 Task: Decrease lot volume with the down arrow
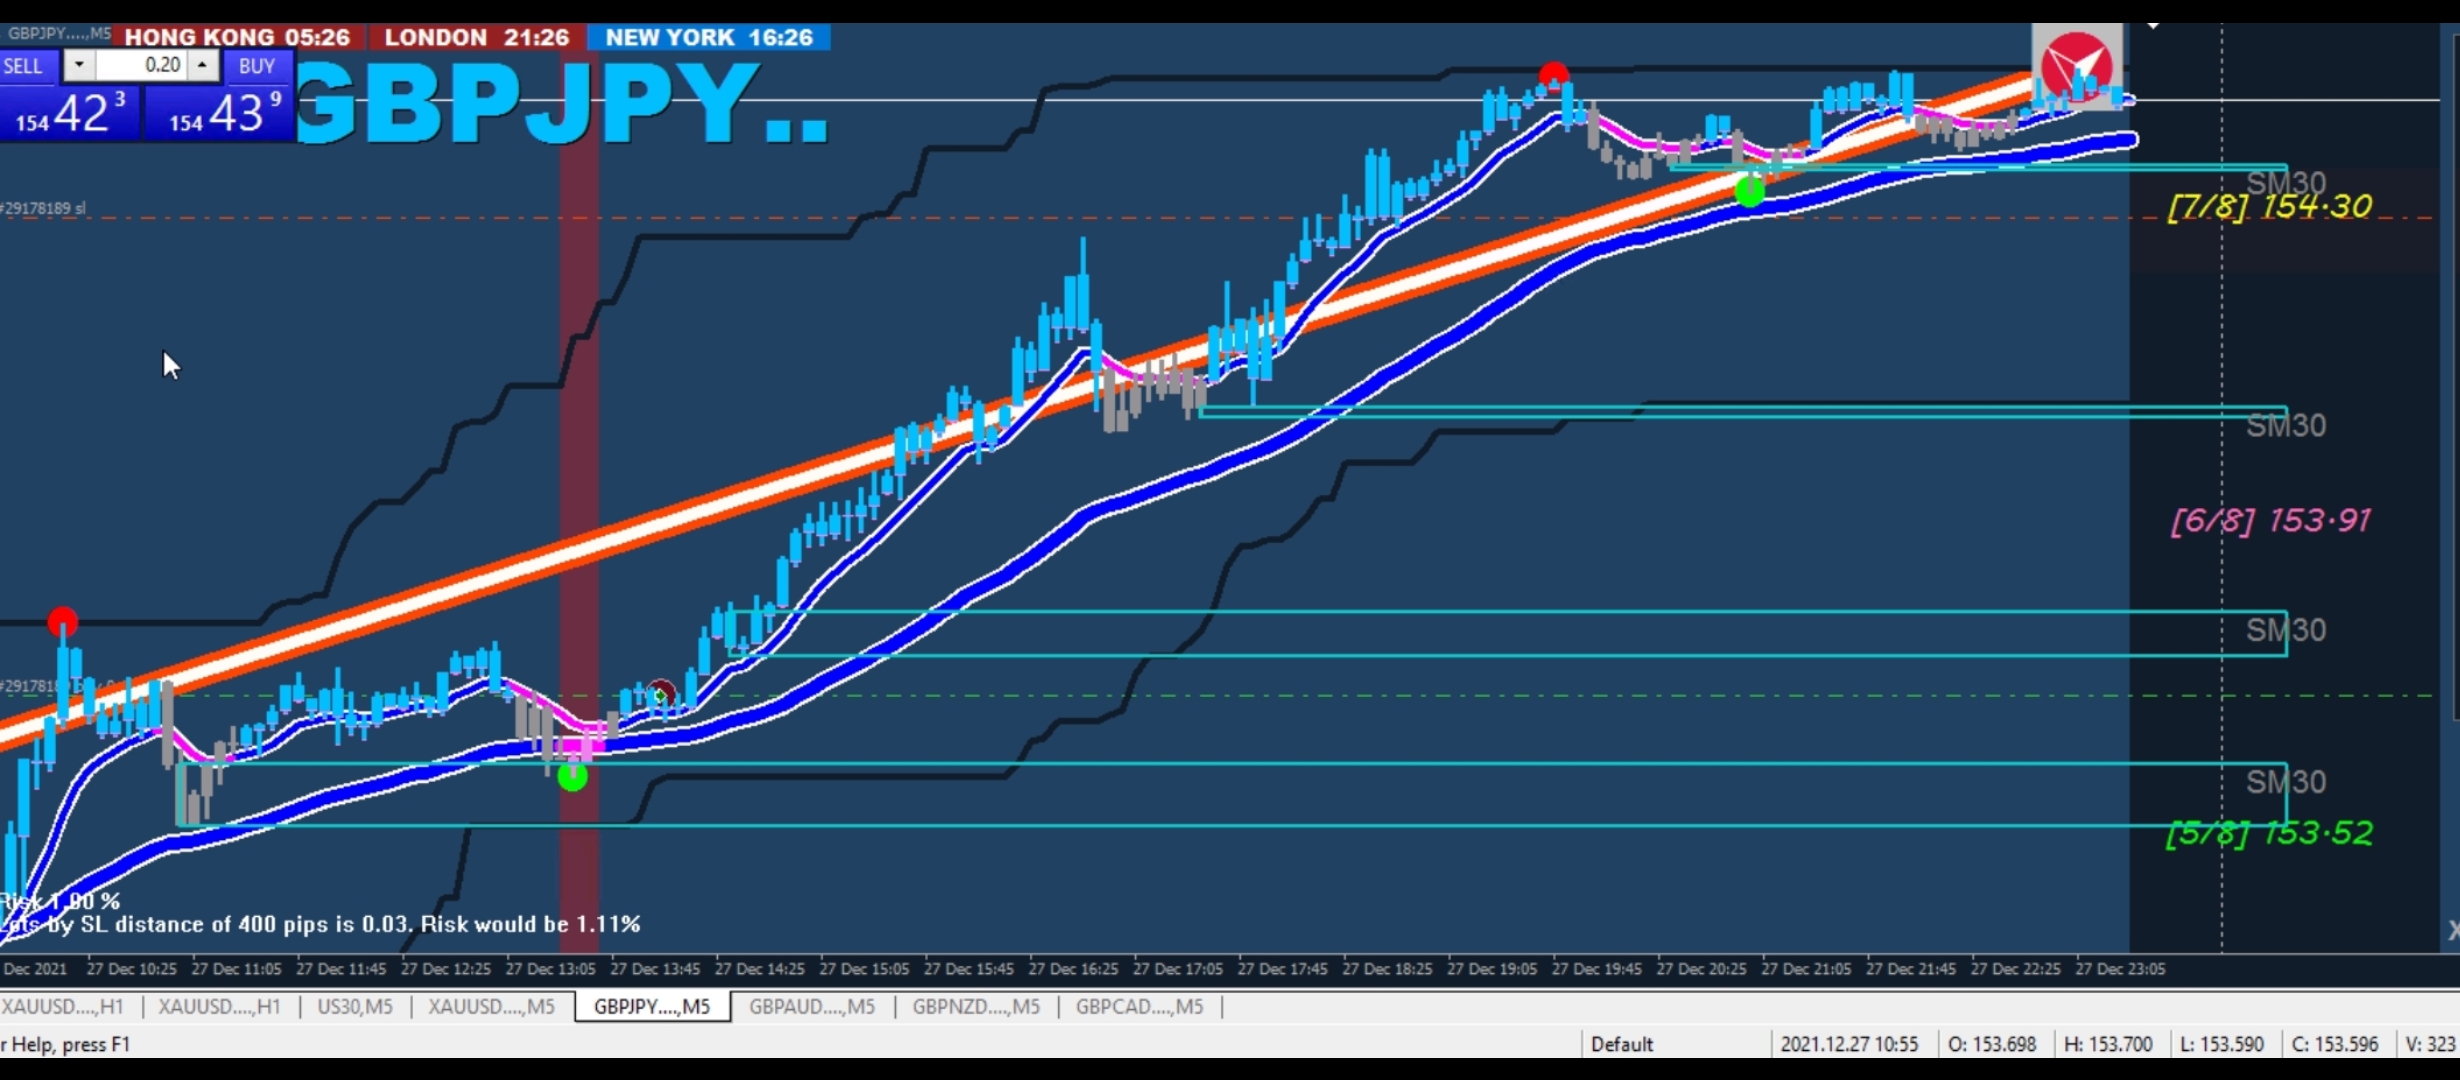coord(79,66)
